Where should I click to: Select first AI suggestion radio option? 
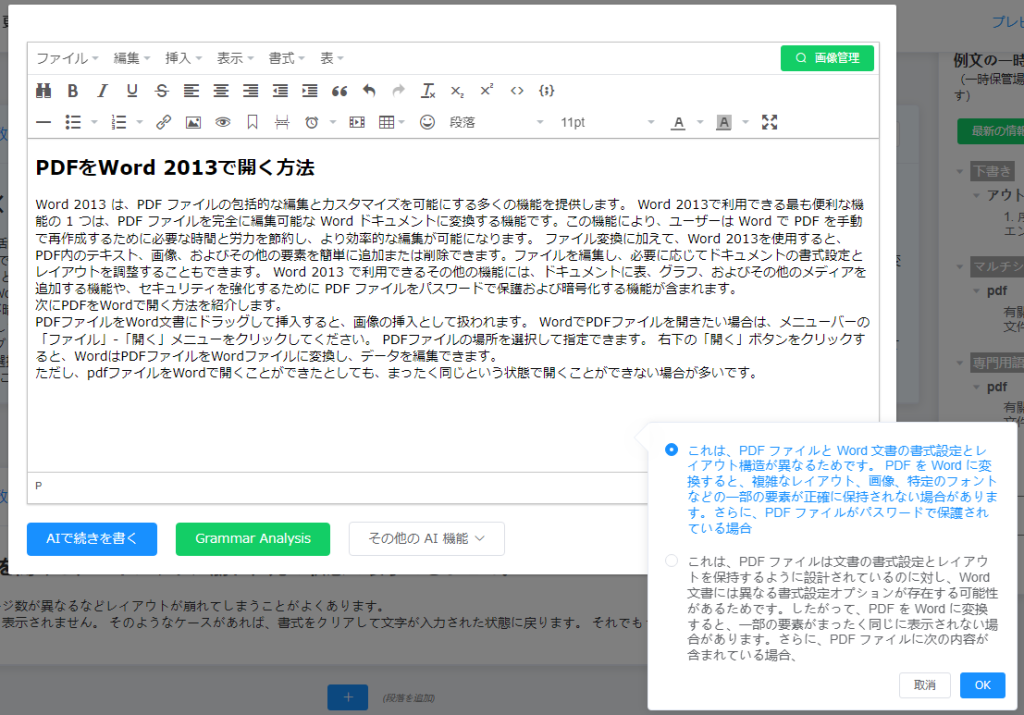click(671, 450)
